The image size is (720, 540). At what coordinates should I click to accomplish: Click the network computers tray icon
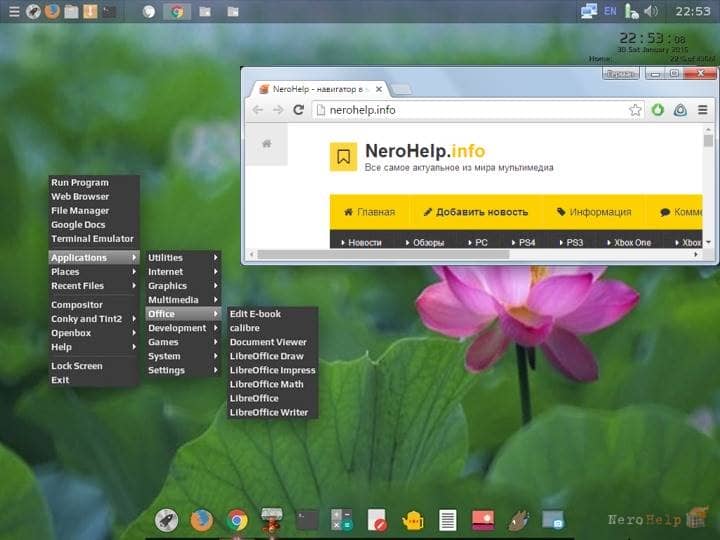pos(589,11)
